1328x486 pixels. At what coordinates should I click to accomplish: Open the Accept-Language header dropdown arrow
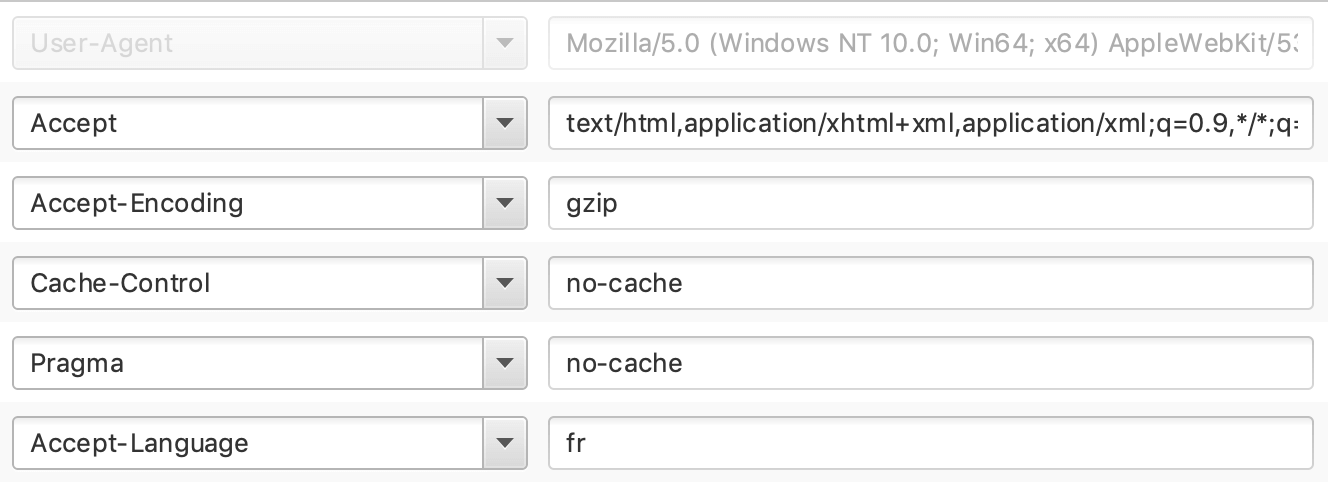[x=504, y=443]
